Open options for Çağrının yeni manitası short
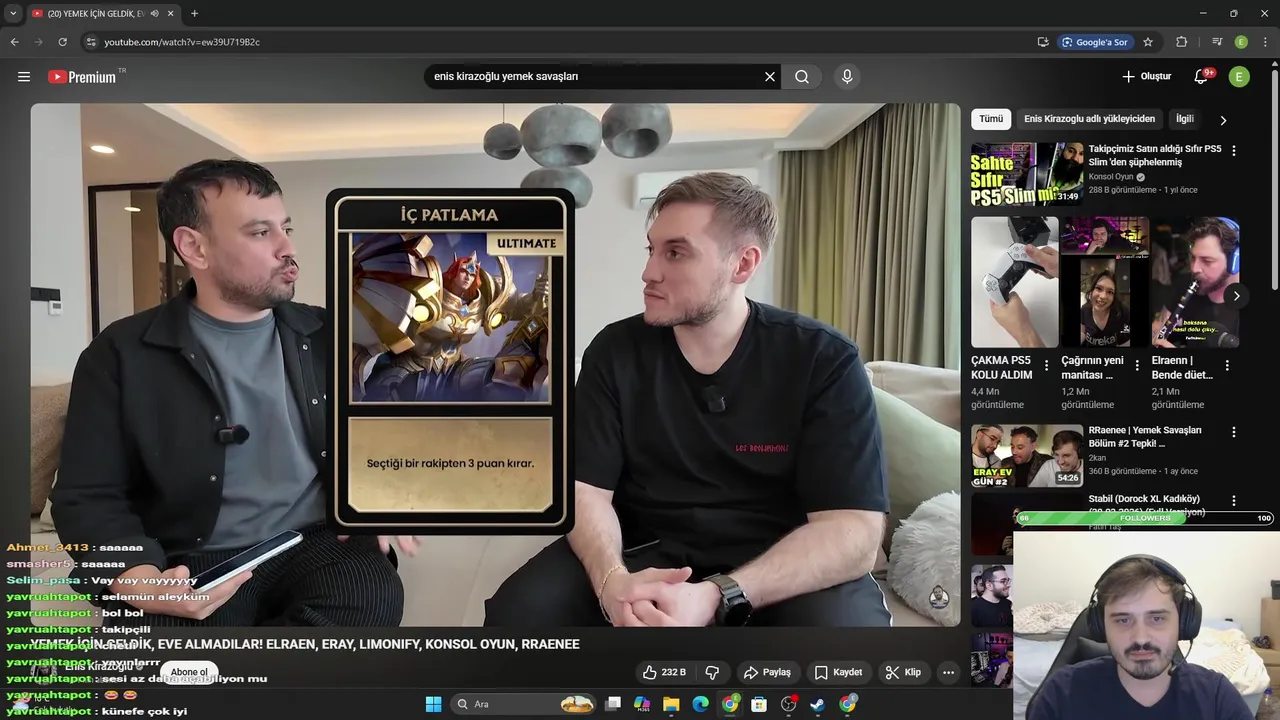The width and height of the screenshot is (1280, 720). (x=1137, y=366)
